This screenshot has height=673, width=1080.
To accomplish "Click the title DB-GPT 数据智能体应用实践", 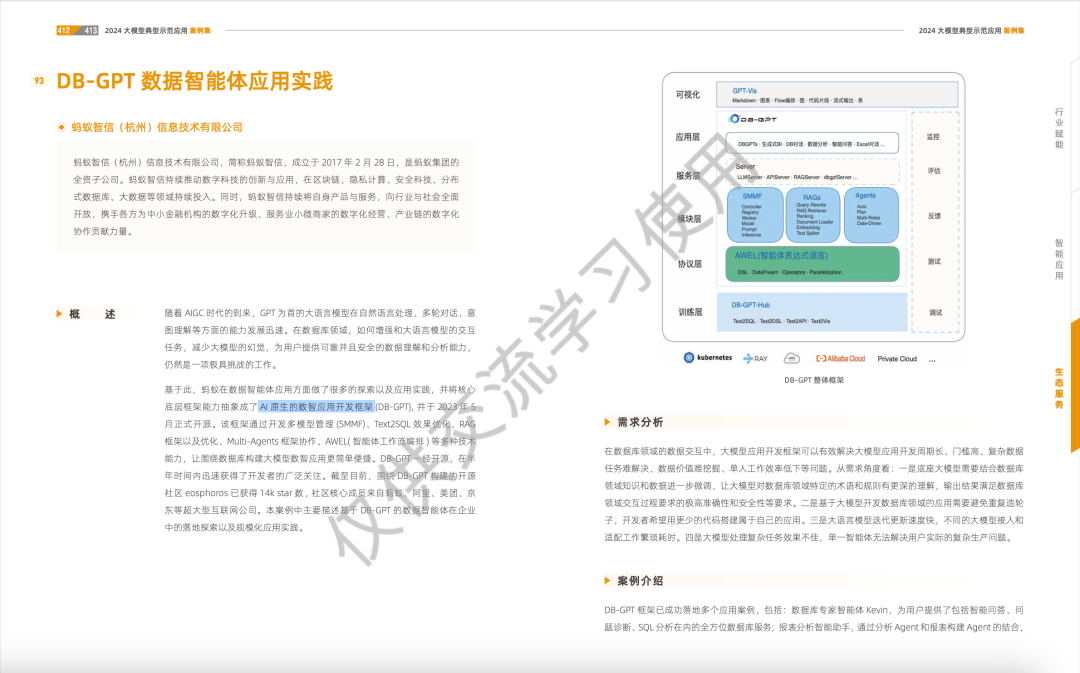I will pyautogui.click(x=194, y=81).
